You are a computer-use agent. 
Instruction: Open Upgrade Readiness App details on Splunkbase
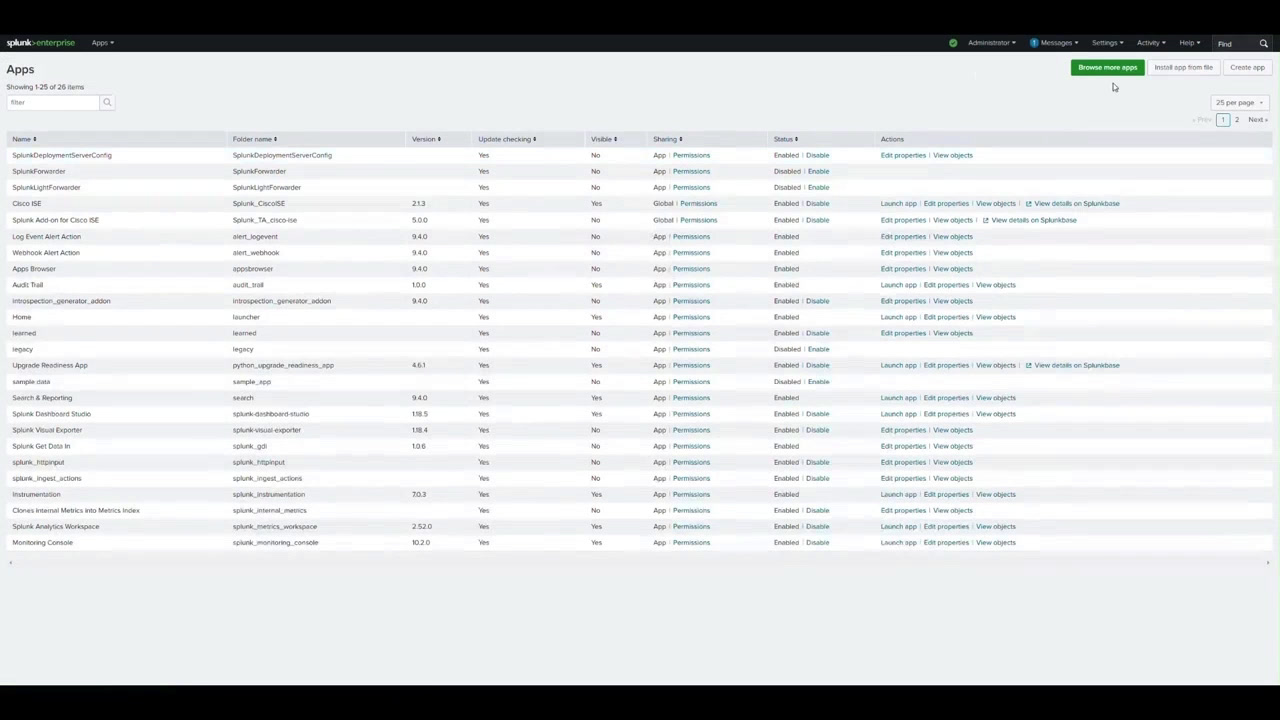tap(1072, 365)
